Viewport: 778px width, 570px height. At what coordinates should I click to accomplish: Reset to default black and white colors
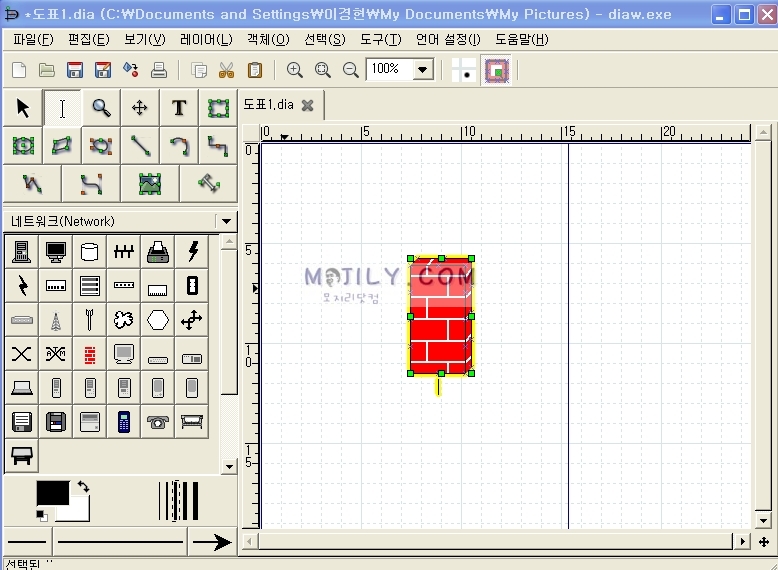42,516
